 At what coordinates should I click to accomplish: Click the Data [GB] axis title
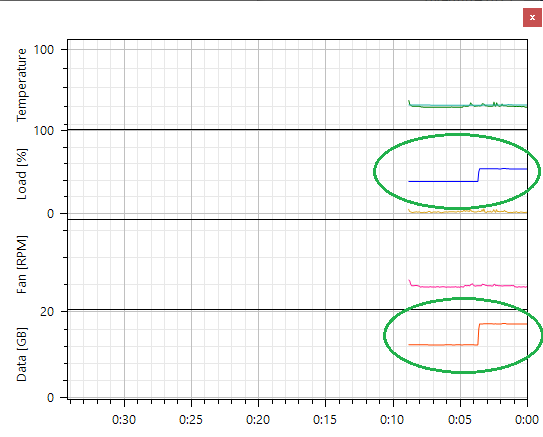[x=21, y=354]
